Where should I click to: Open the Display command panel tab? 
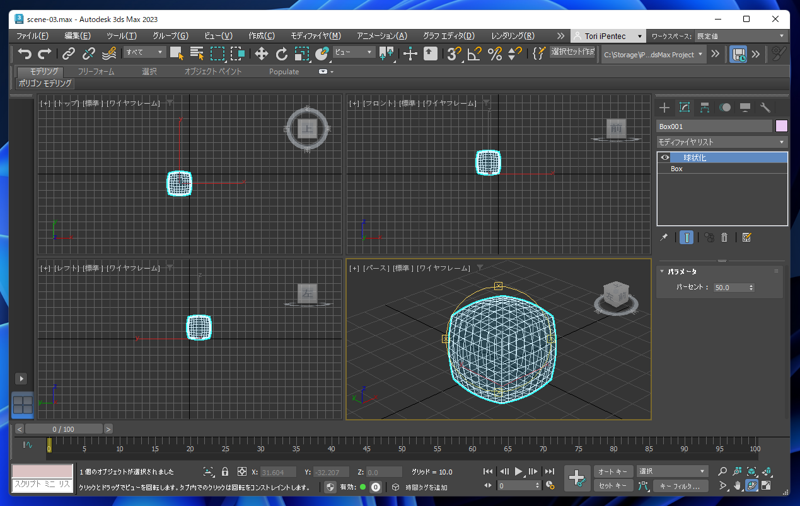[x=745, y=108]
